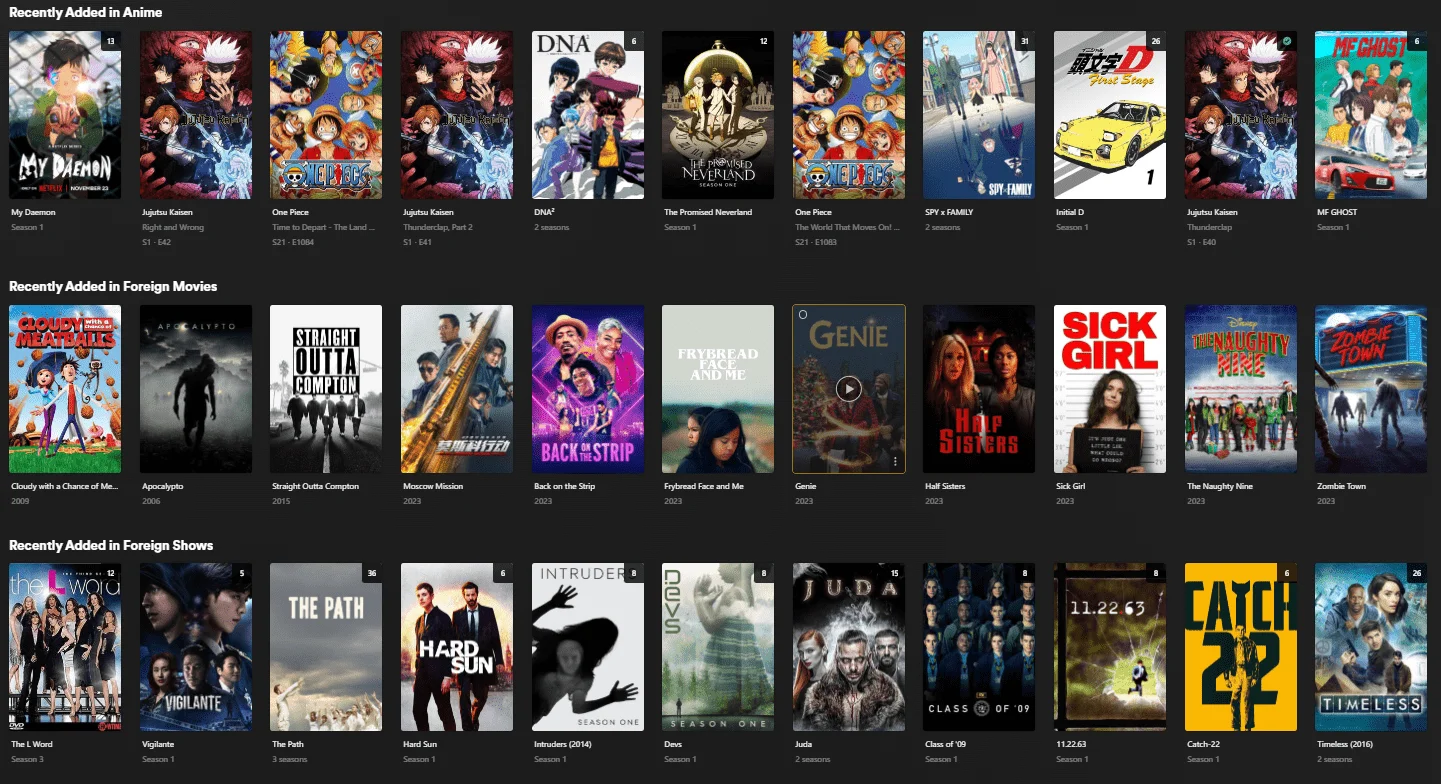This screenshot has height=784, width=1441.
Task: Open The Promised Neverland poster
Action: [718, 115]
